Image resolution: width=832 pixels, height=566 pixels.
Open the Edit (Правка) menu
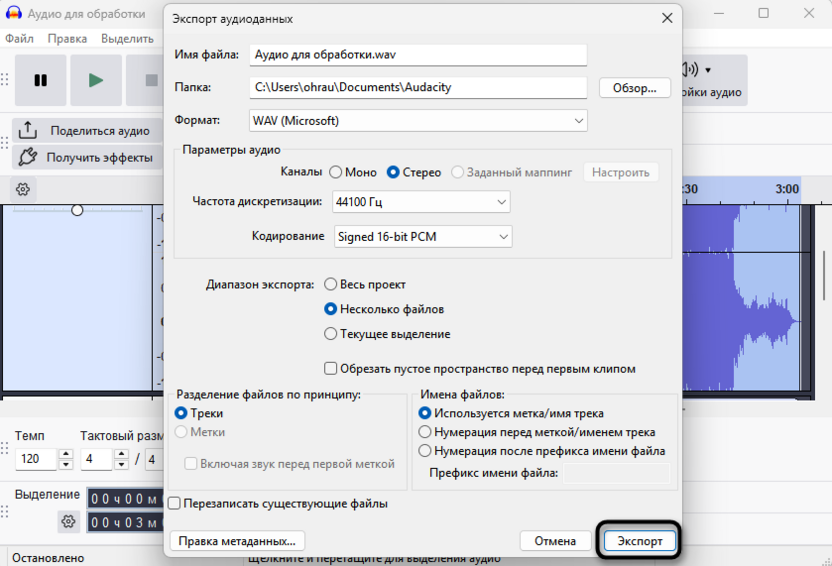pos(67,39)
